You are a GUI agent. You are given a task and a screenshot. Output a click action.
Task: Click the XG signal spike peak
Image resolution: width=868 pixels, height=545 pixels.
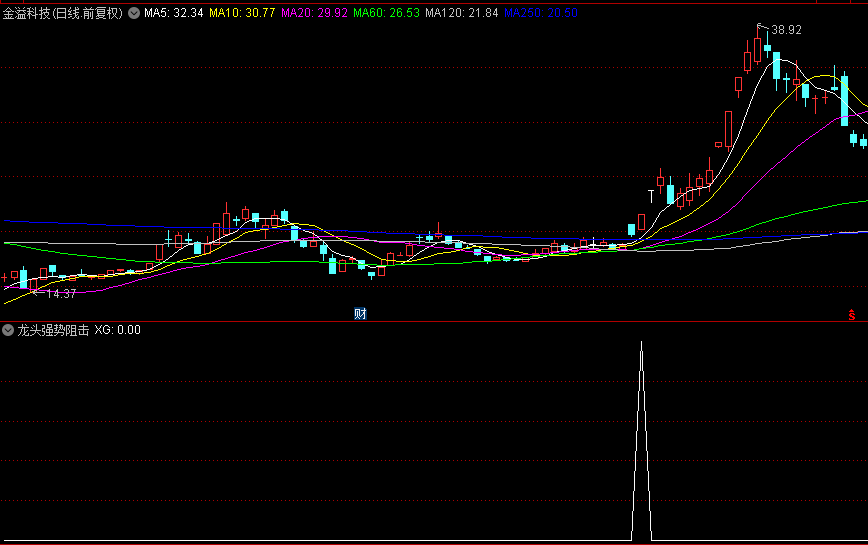coord(642,344)
